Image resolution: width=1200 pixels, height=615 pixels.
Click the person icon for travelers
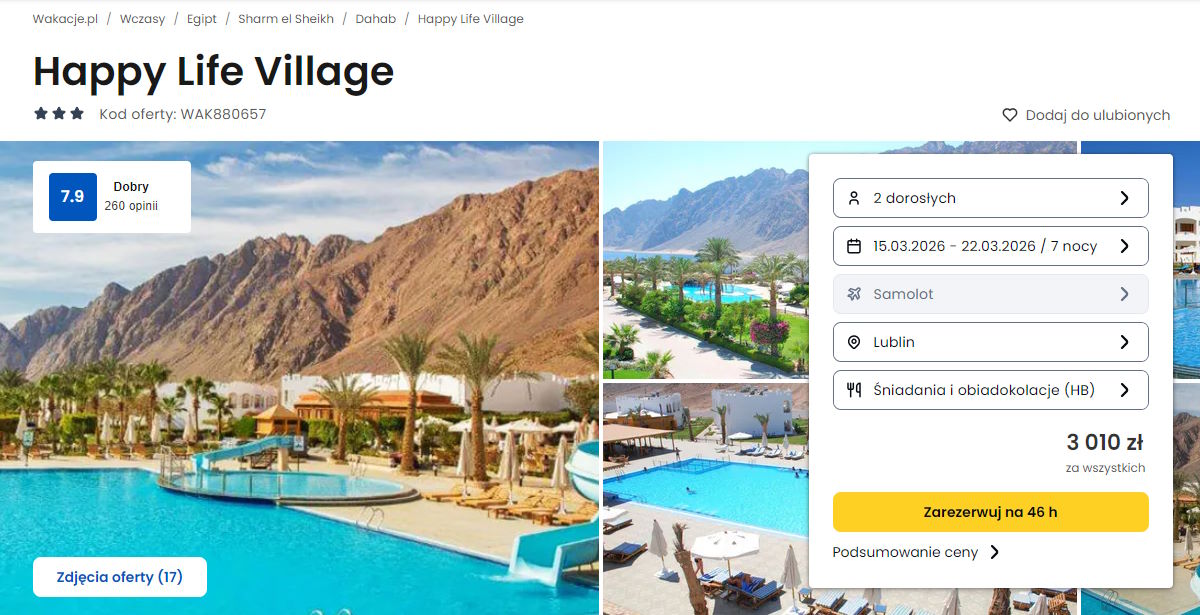pos(854,198)
